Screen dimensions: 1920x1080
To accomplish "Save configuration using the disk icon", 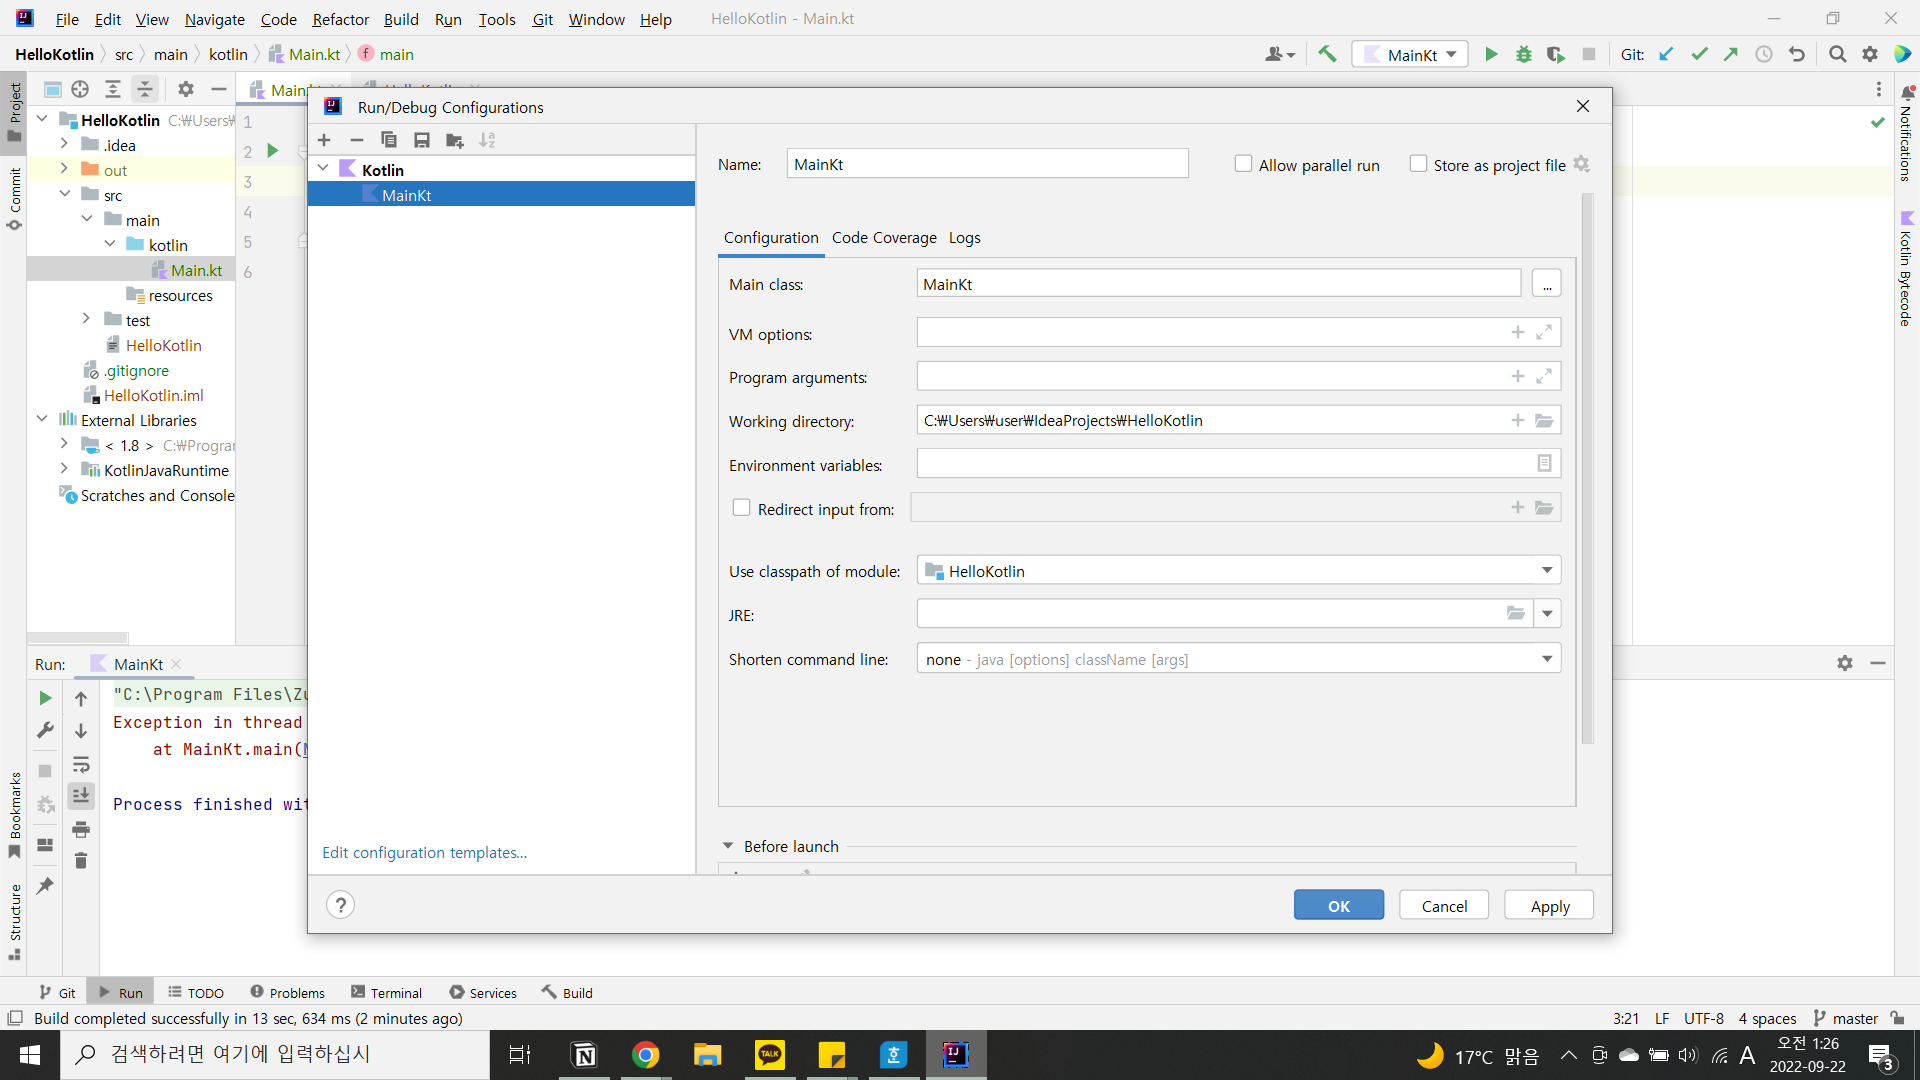I will [422, 140].
